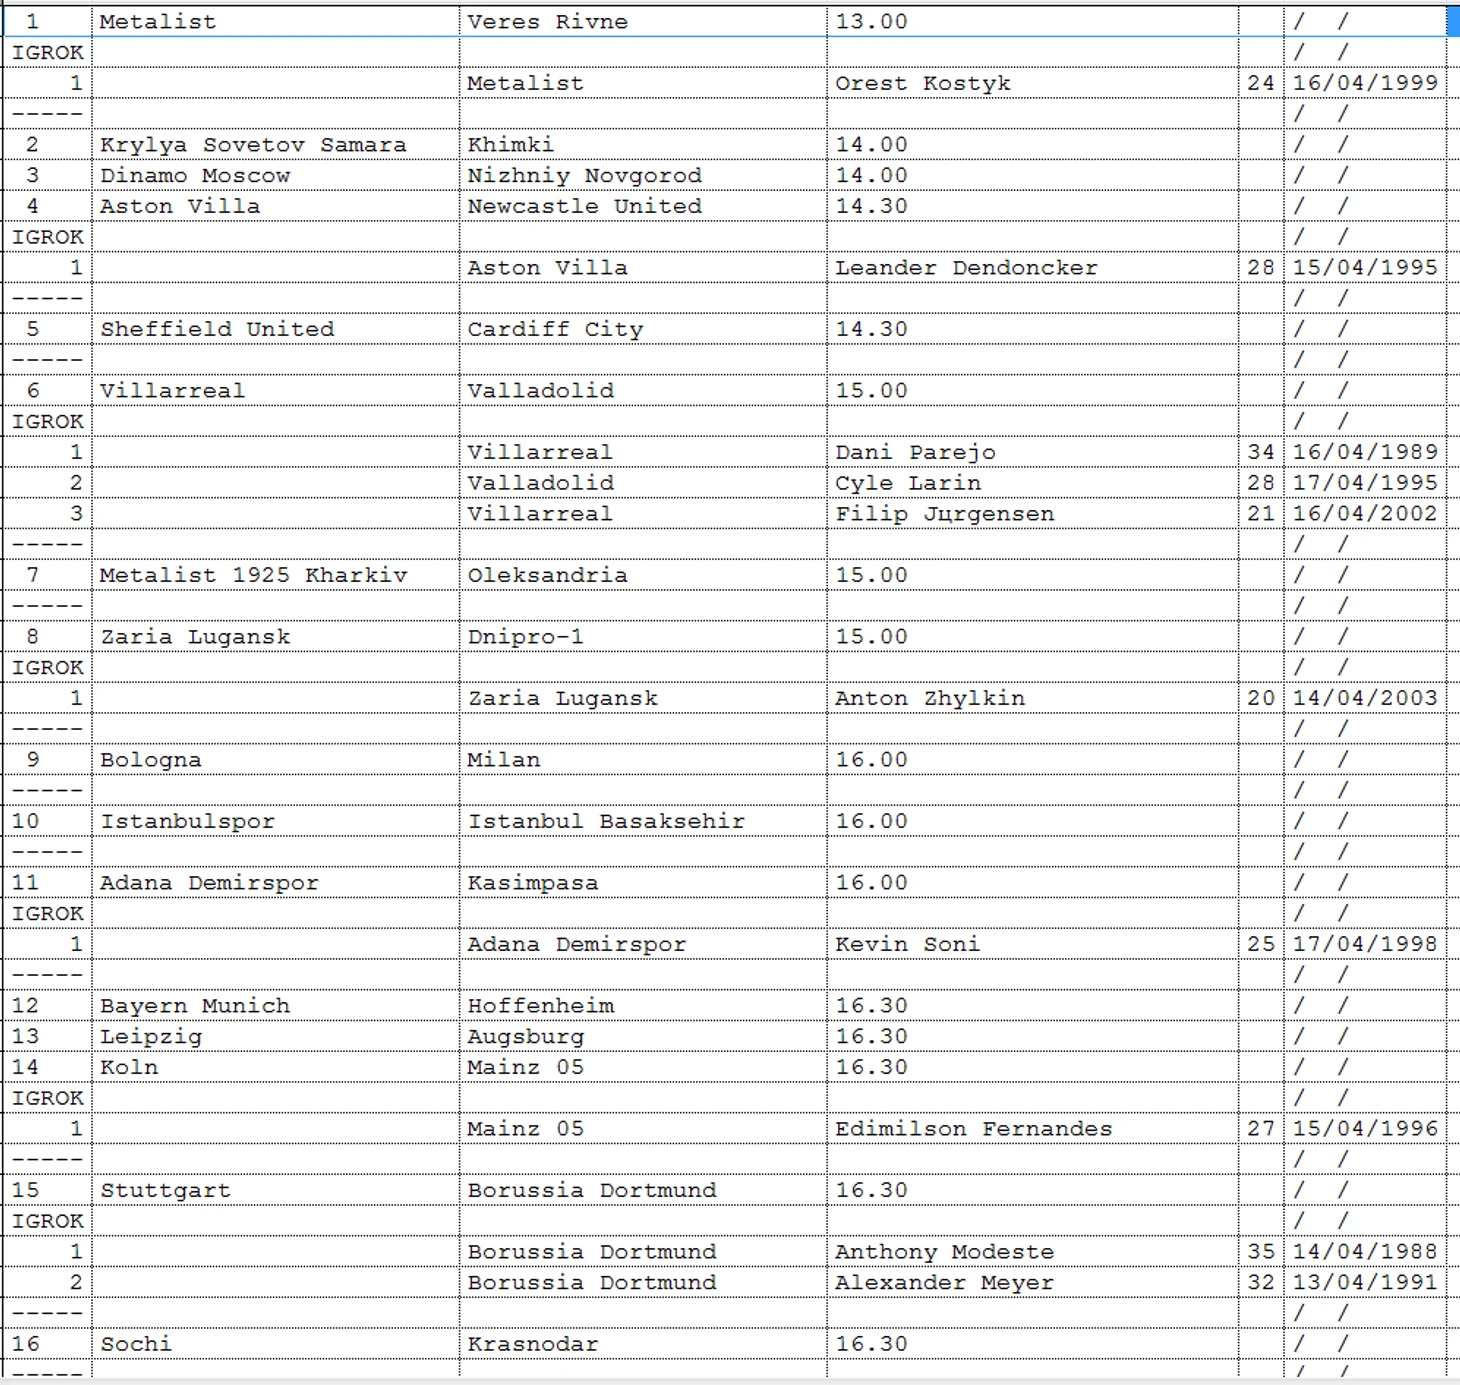Click the 'Leander Dendoncker' player cell
The height and width of the screenshot is (1385, 1460).
[1032, 267]
